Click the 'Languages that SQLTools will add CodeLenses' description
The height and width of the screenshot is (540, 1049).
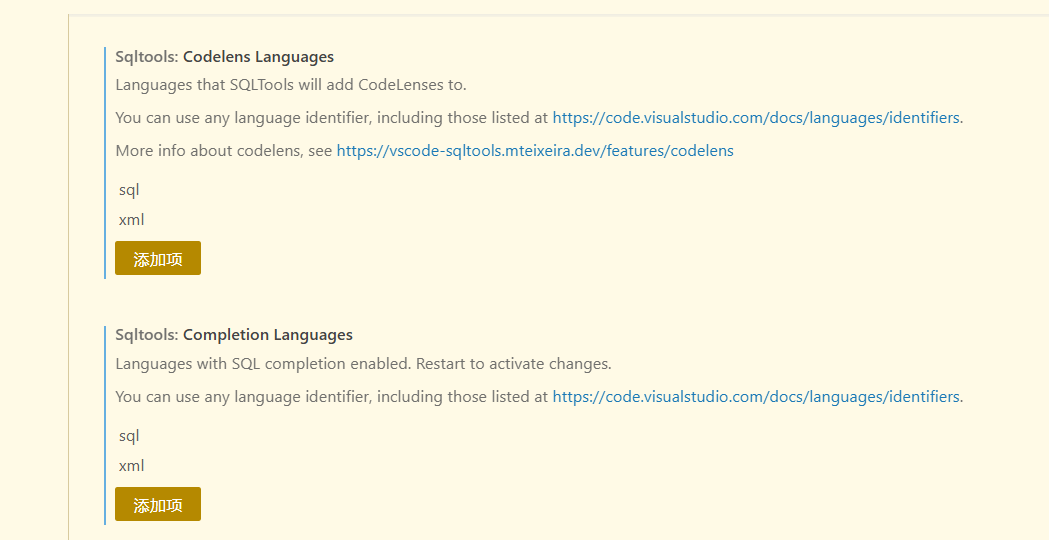291,85
